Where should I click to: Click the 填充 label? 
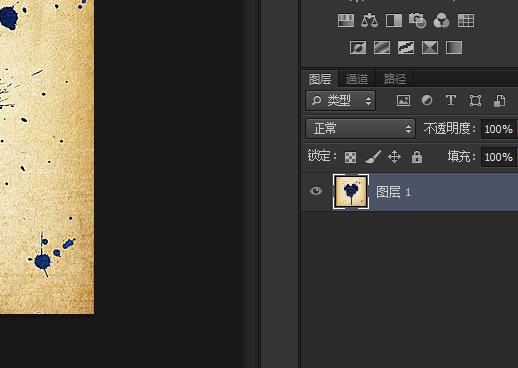(x=461, y=156)
